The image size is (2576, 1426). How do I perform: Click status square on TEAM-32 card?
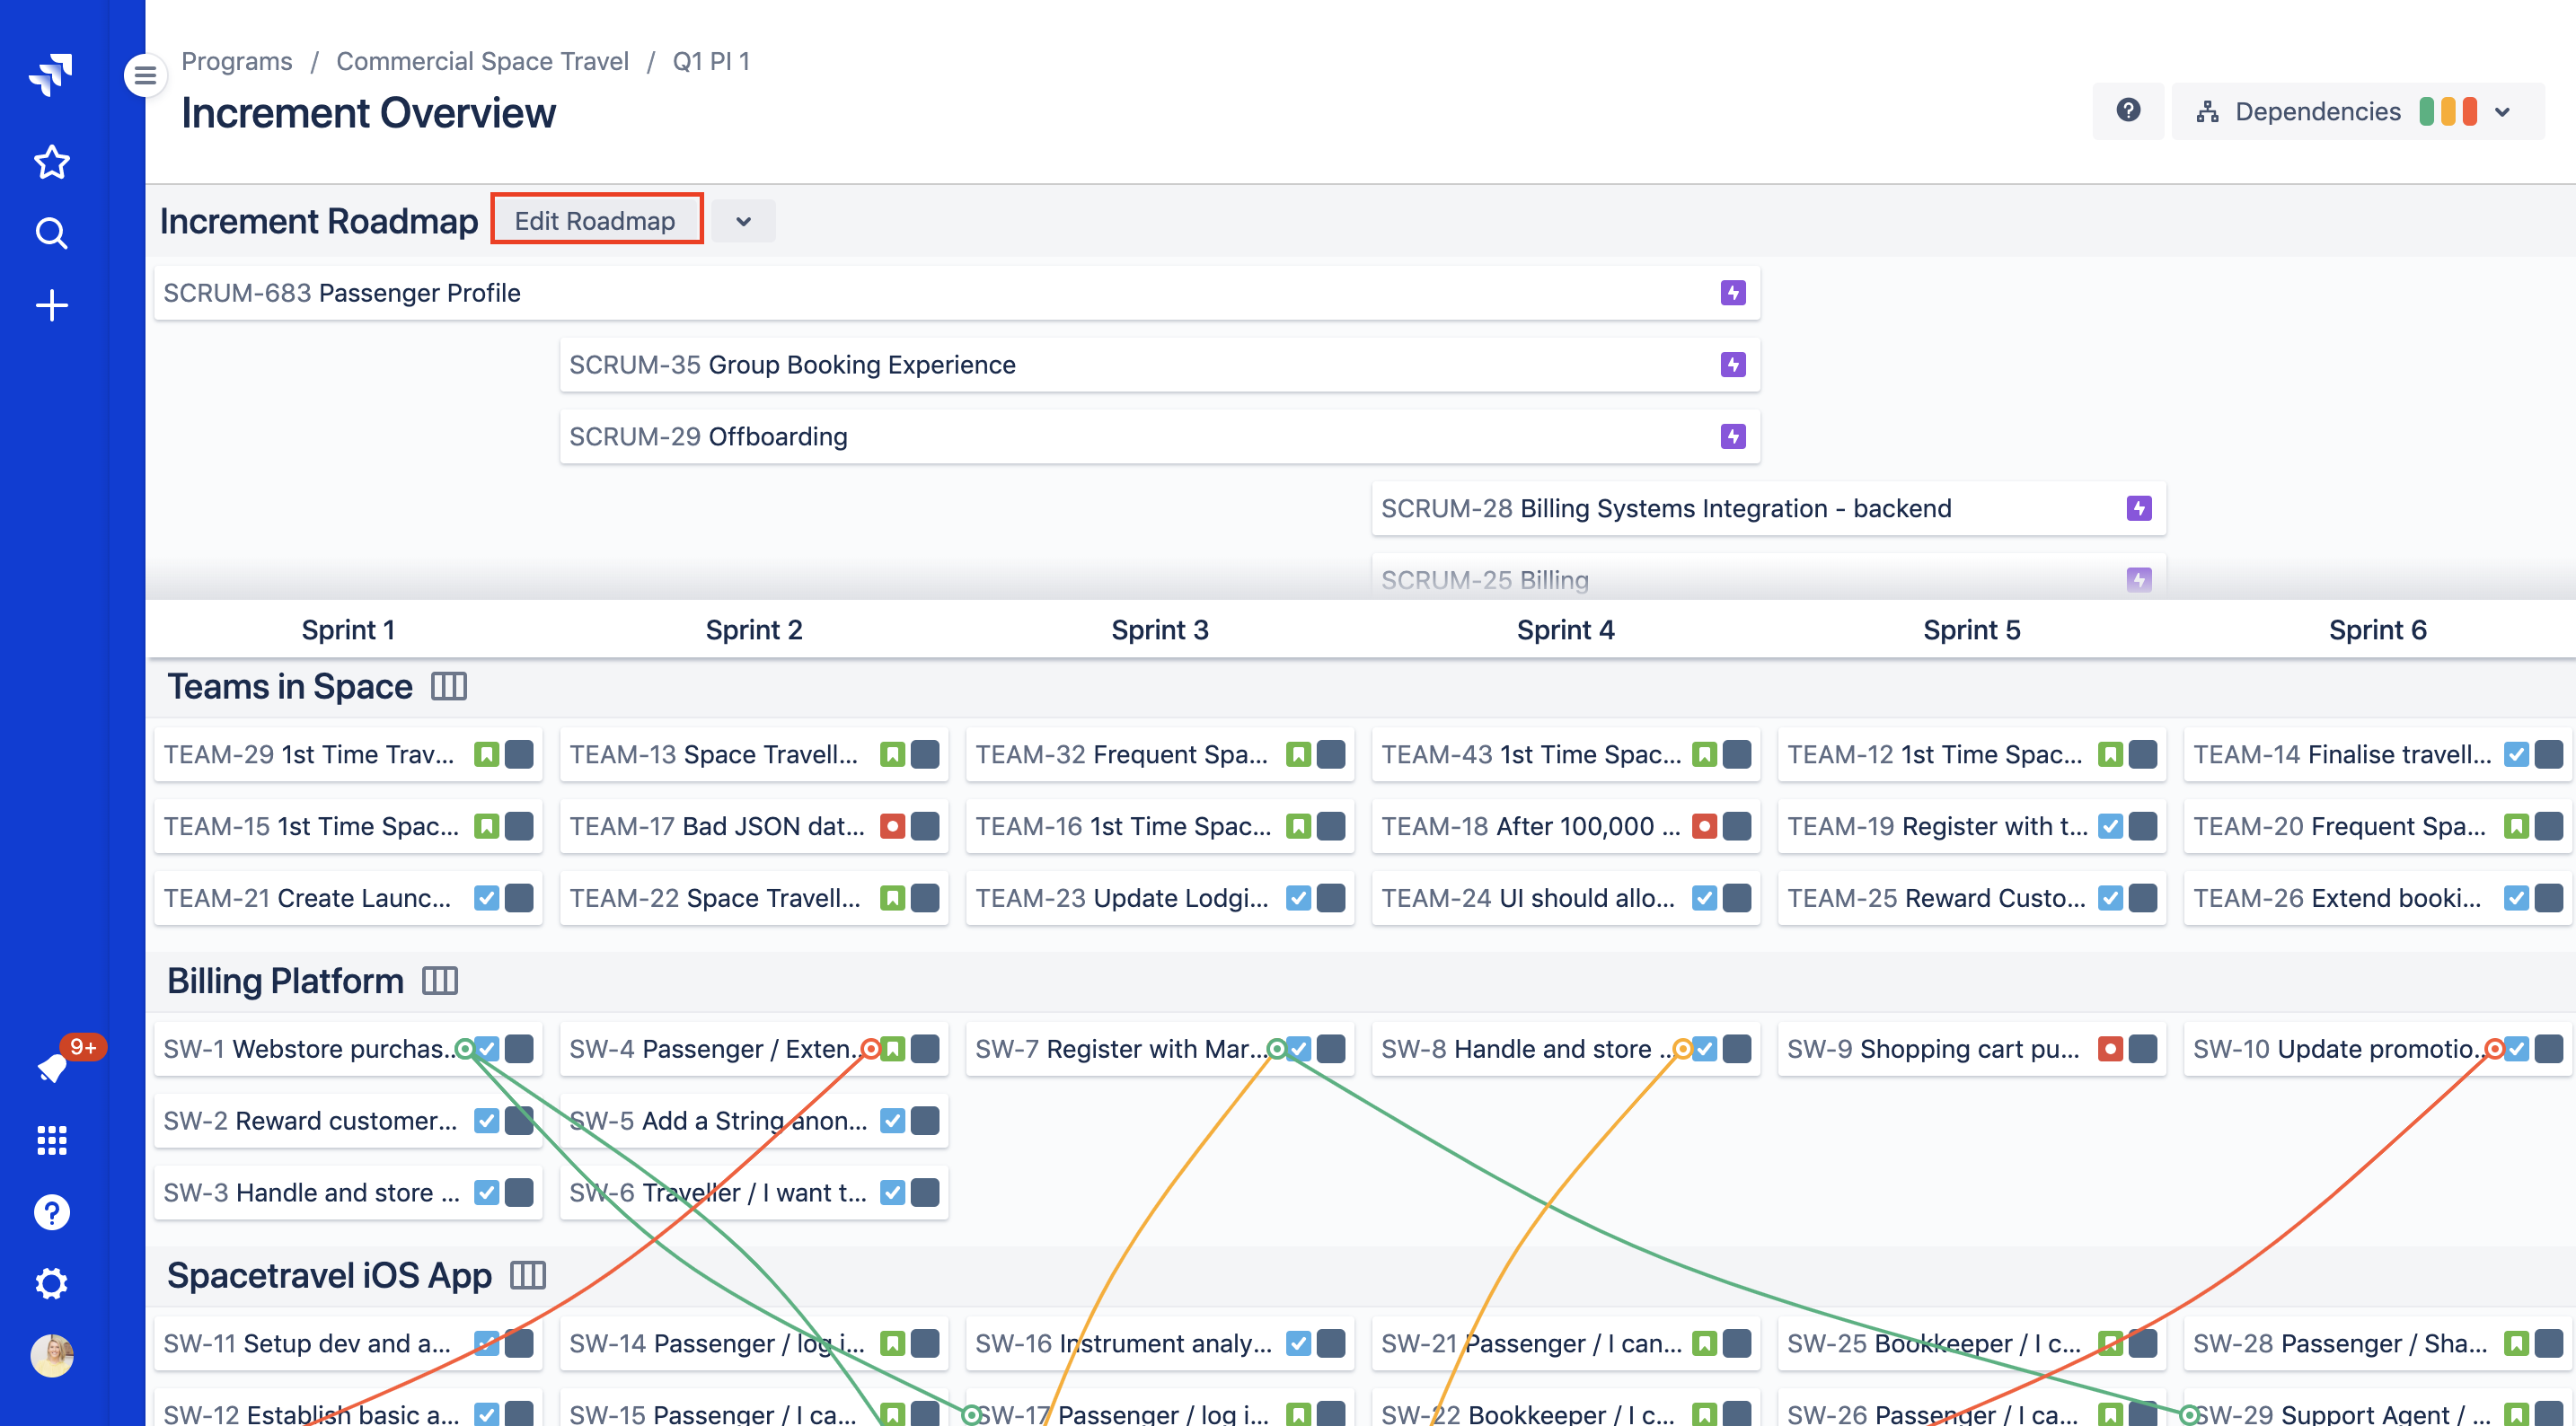1331,754
